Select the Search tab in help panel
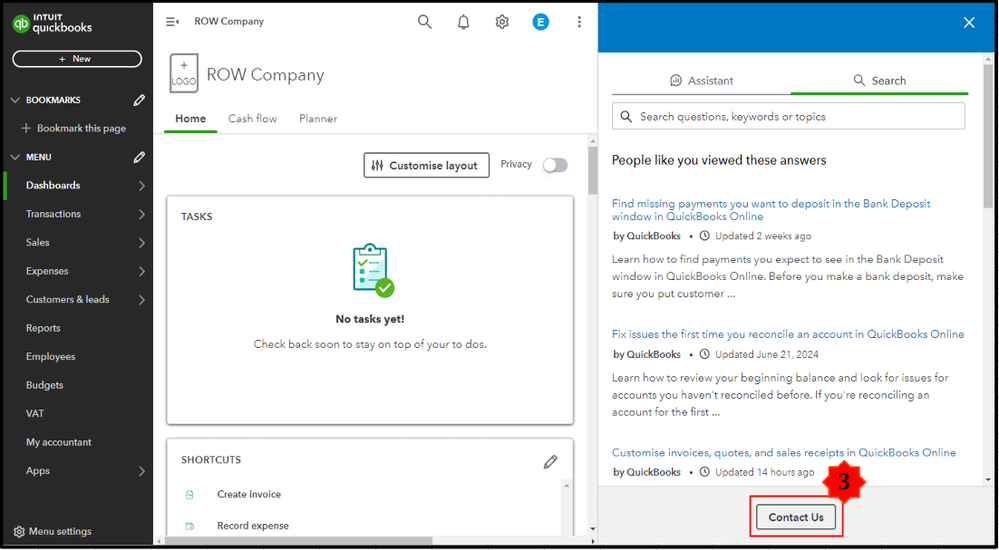Viewport: 999px width, 550px height. pos(879,80)
